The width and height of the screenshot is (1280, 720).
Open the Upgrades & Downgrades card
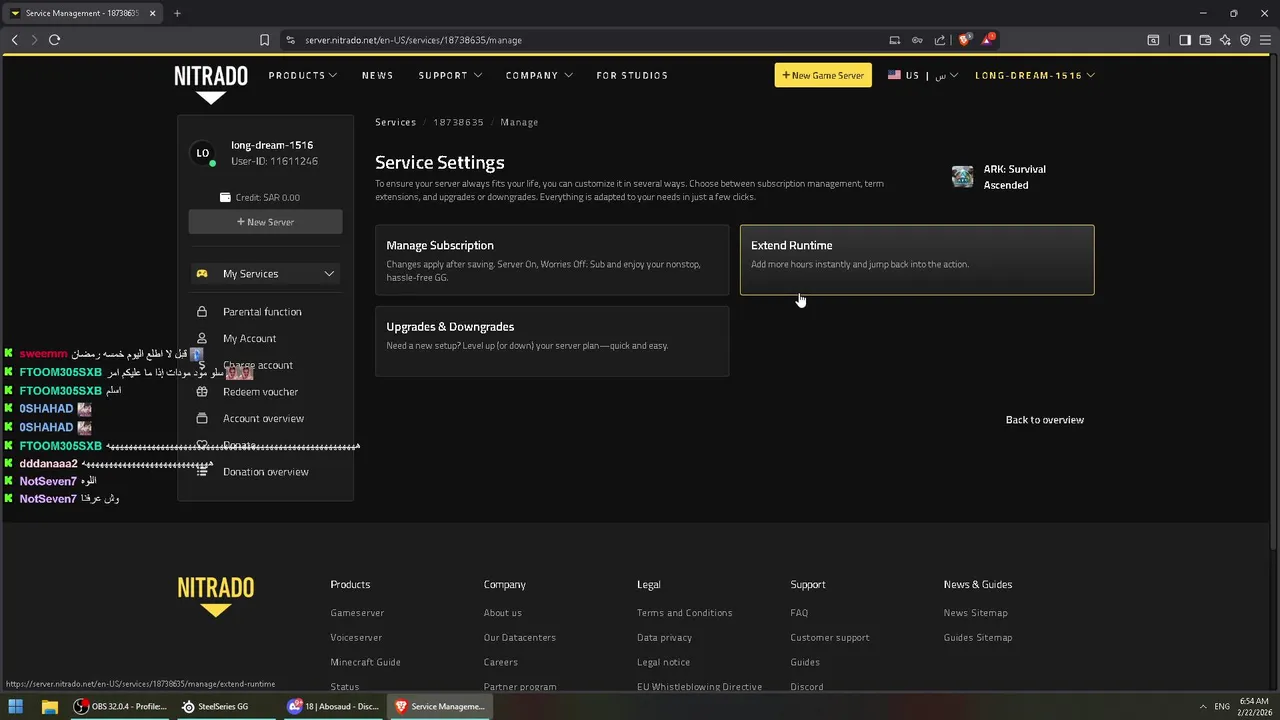click(x=552, y=341)
